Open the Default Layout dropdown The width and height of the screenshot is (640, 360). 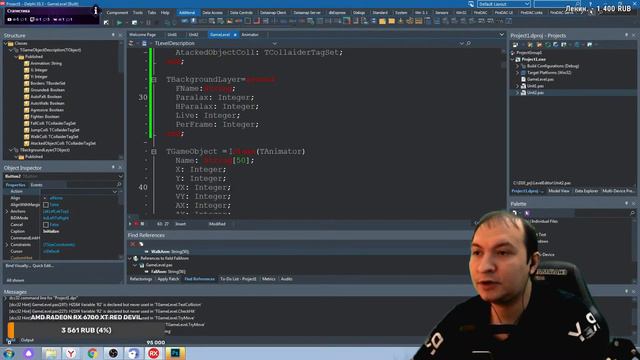pos(504,4)
